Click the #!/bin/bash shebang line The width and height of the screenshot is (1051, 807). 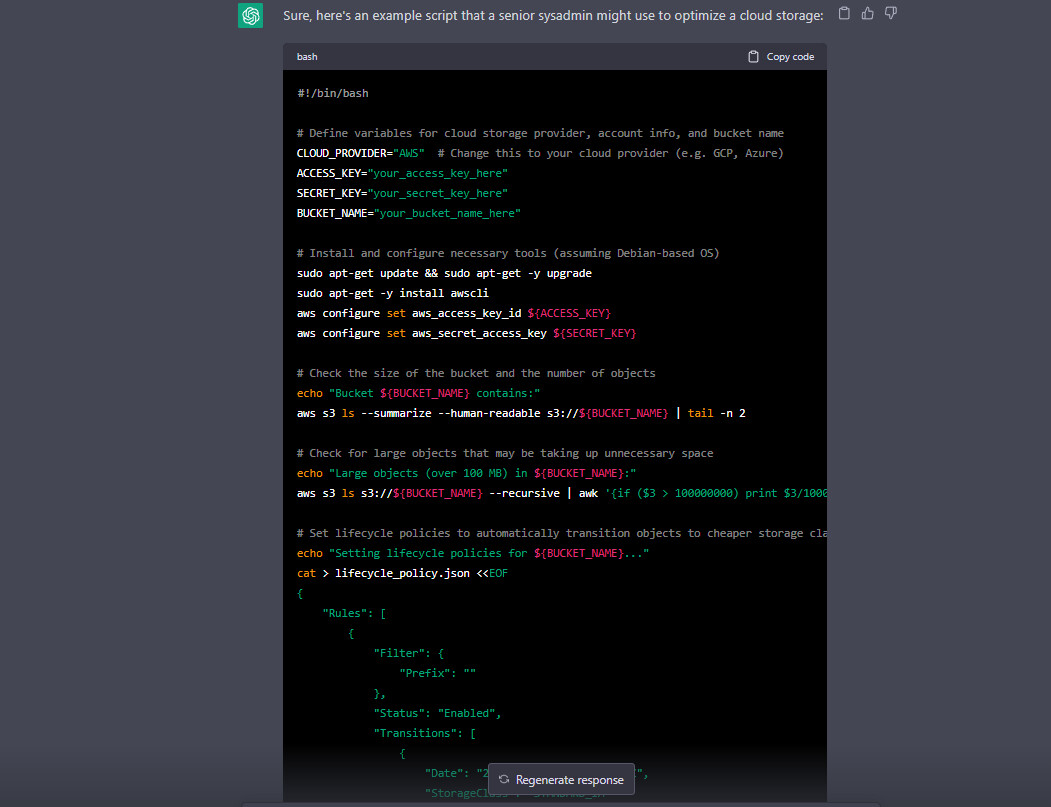click(332, 93)
